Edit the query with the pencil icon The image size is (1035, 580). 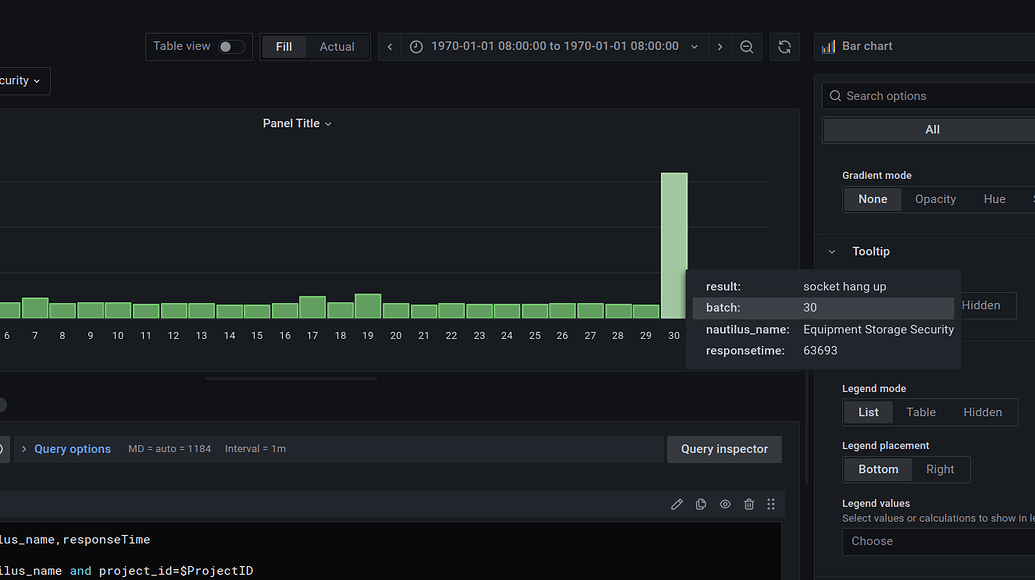point(677,504)
